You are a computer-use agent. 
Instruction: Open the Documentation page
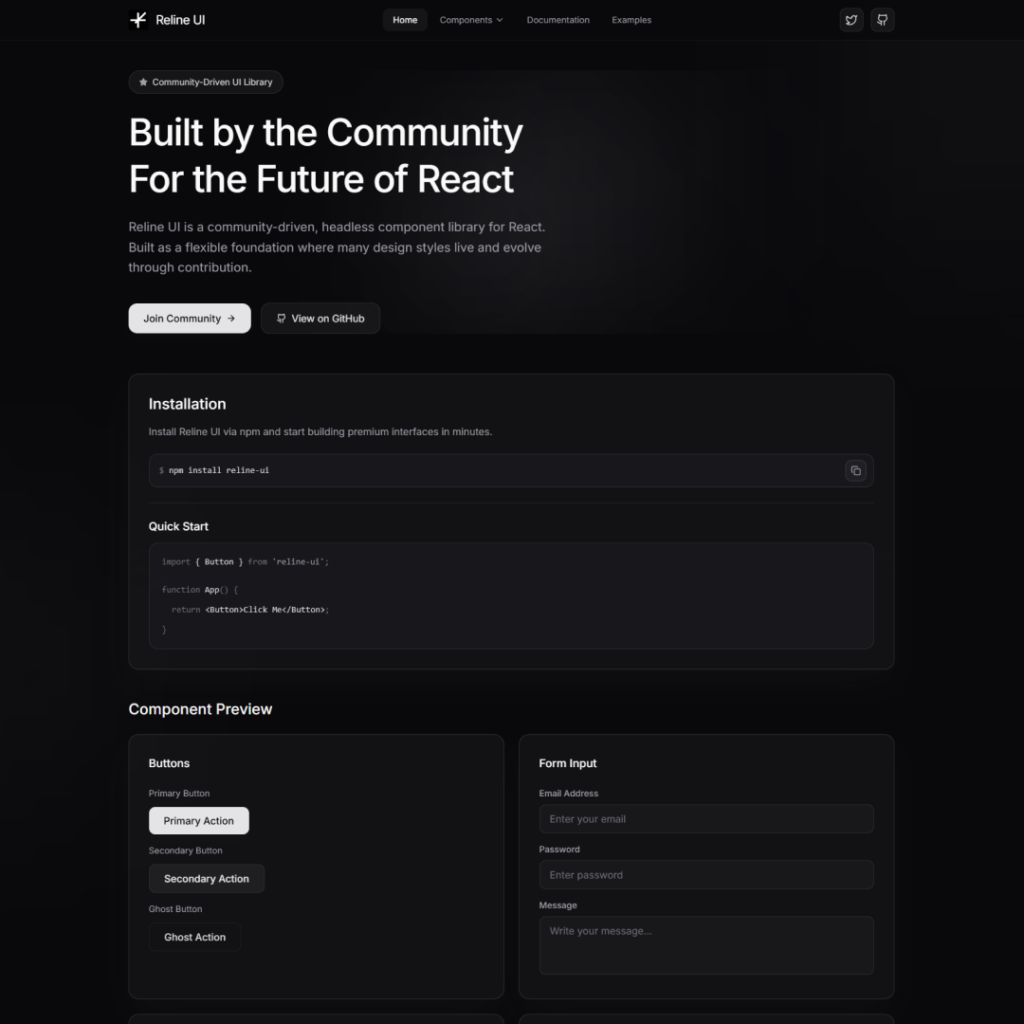pos(558,20)
